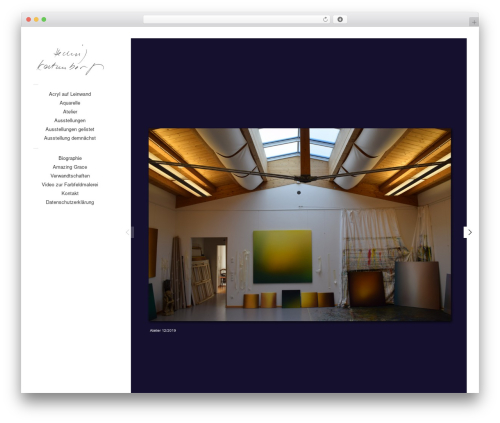This screenshot has width=500, height=423.
Task: Open Ausstellungen page
Action: point(70,120)
